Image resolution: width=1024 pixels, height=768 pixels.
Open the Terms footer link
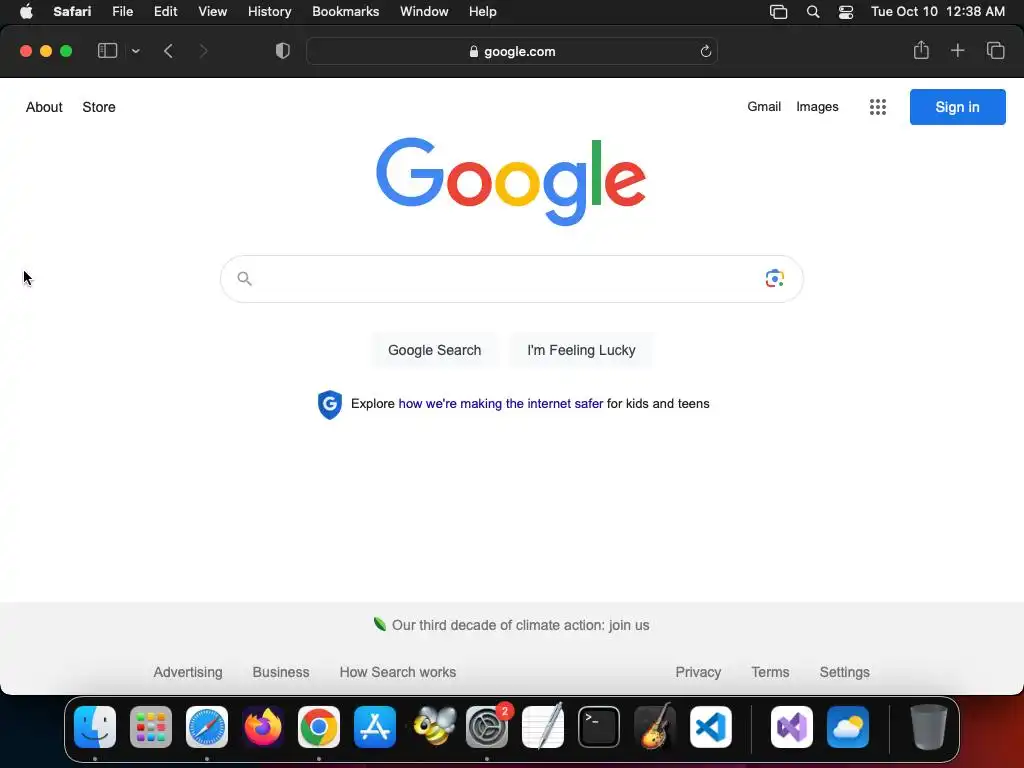(770, 672)
